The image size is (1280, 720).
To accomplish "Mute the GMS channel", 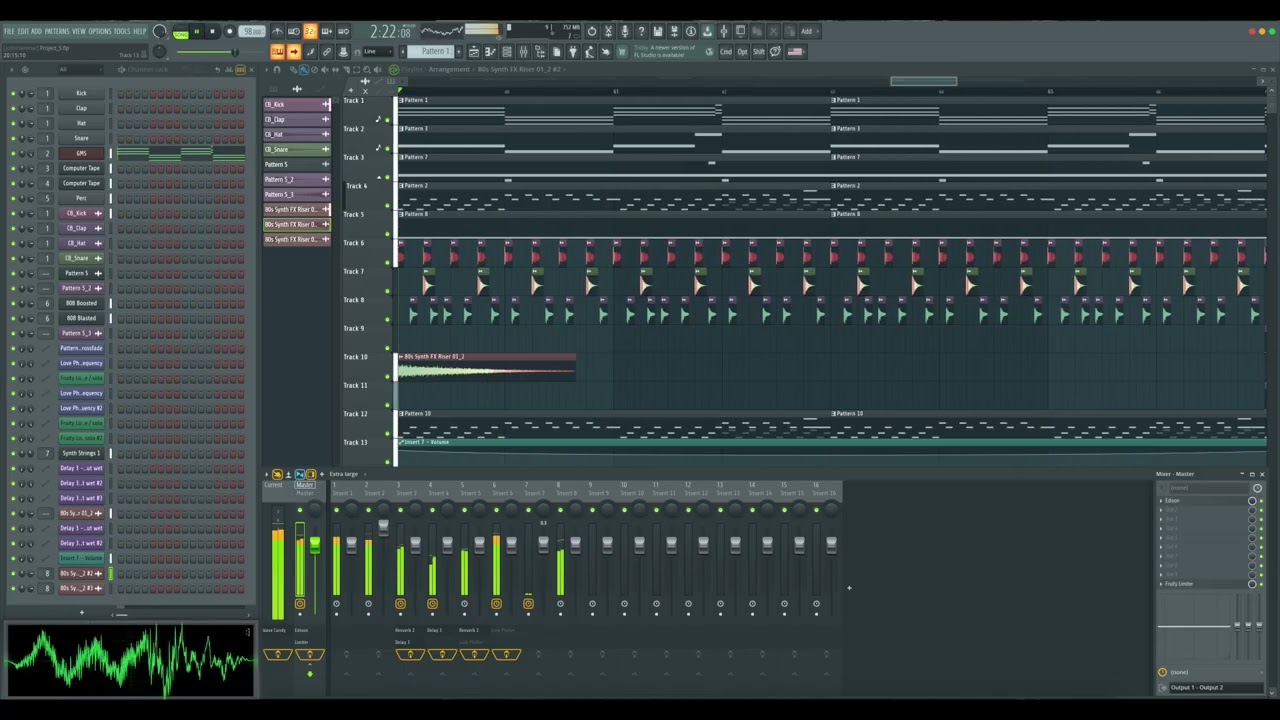I will [x=13, y=153].
